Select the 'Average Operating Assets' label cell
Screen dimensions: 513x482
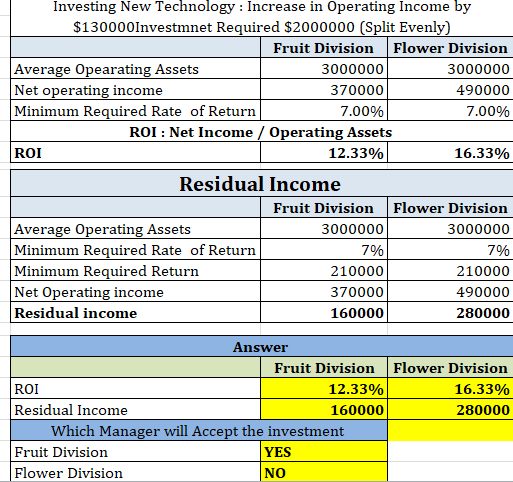(135, 229)
